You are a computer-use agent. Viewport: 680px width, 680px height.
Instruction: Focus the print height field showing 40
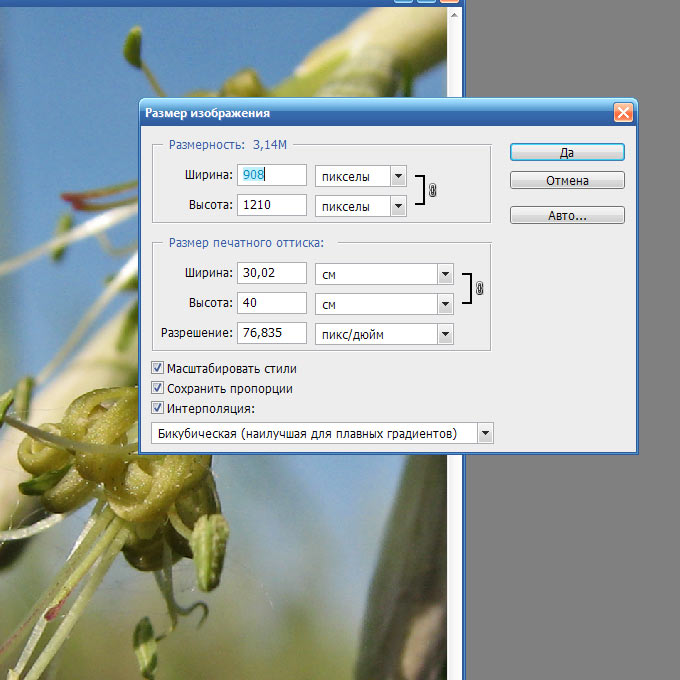271,303
